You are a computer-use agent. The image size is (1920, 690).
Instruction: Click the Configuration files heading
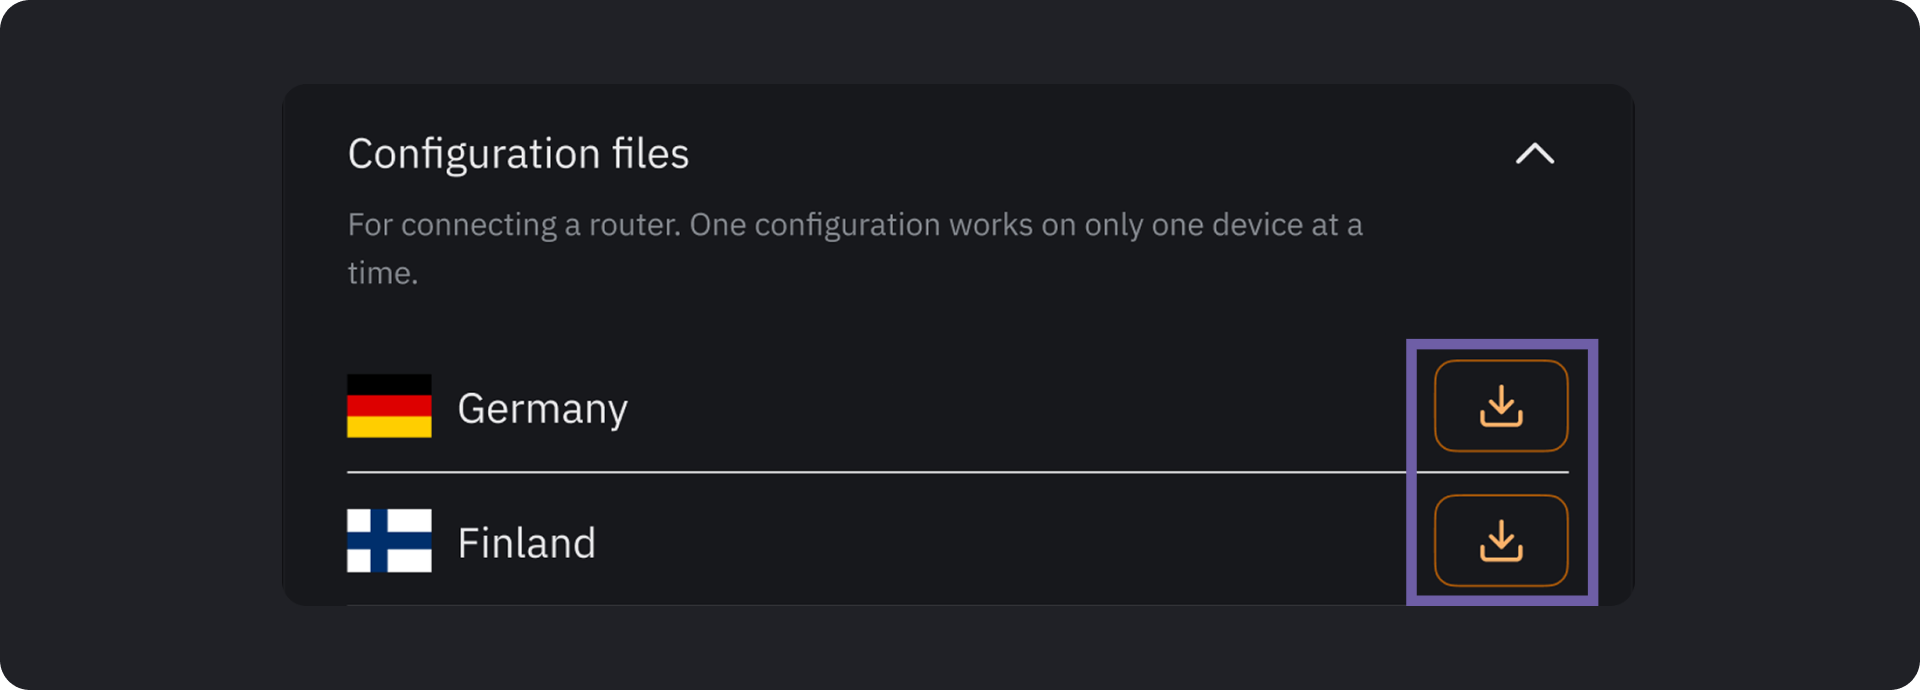[x=518, y=154]
